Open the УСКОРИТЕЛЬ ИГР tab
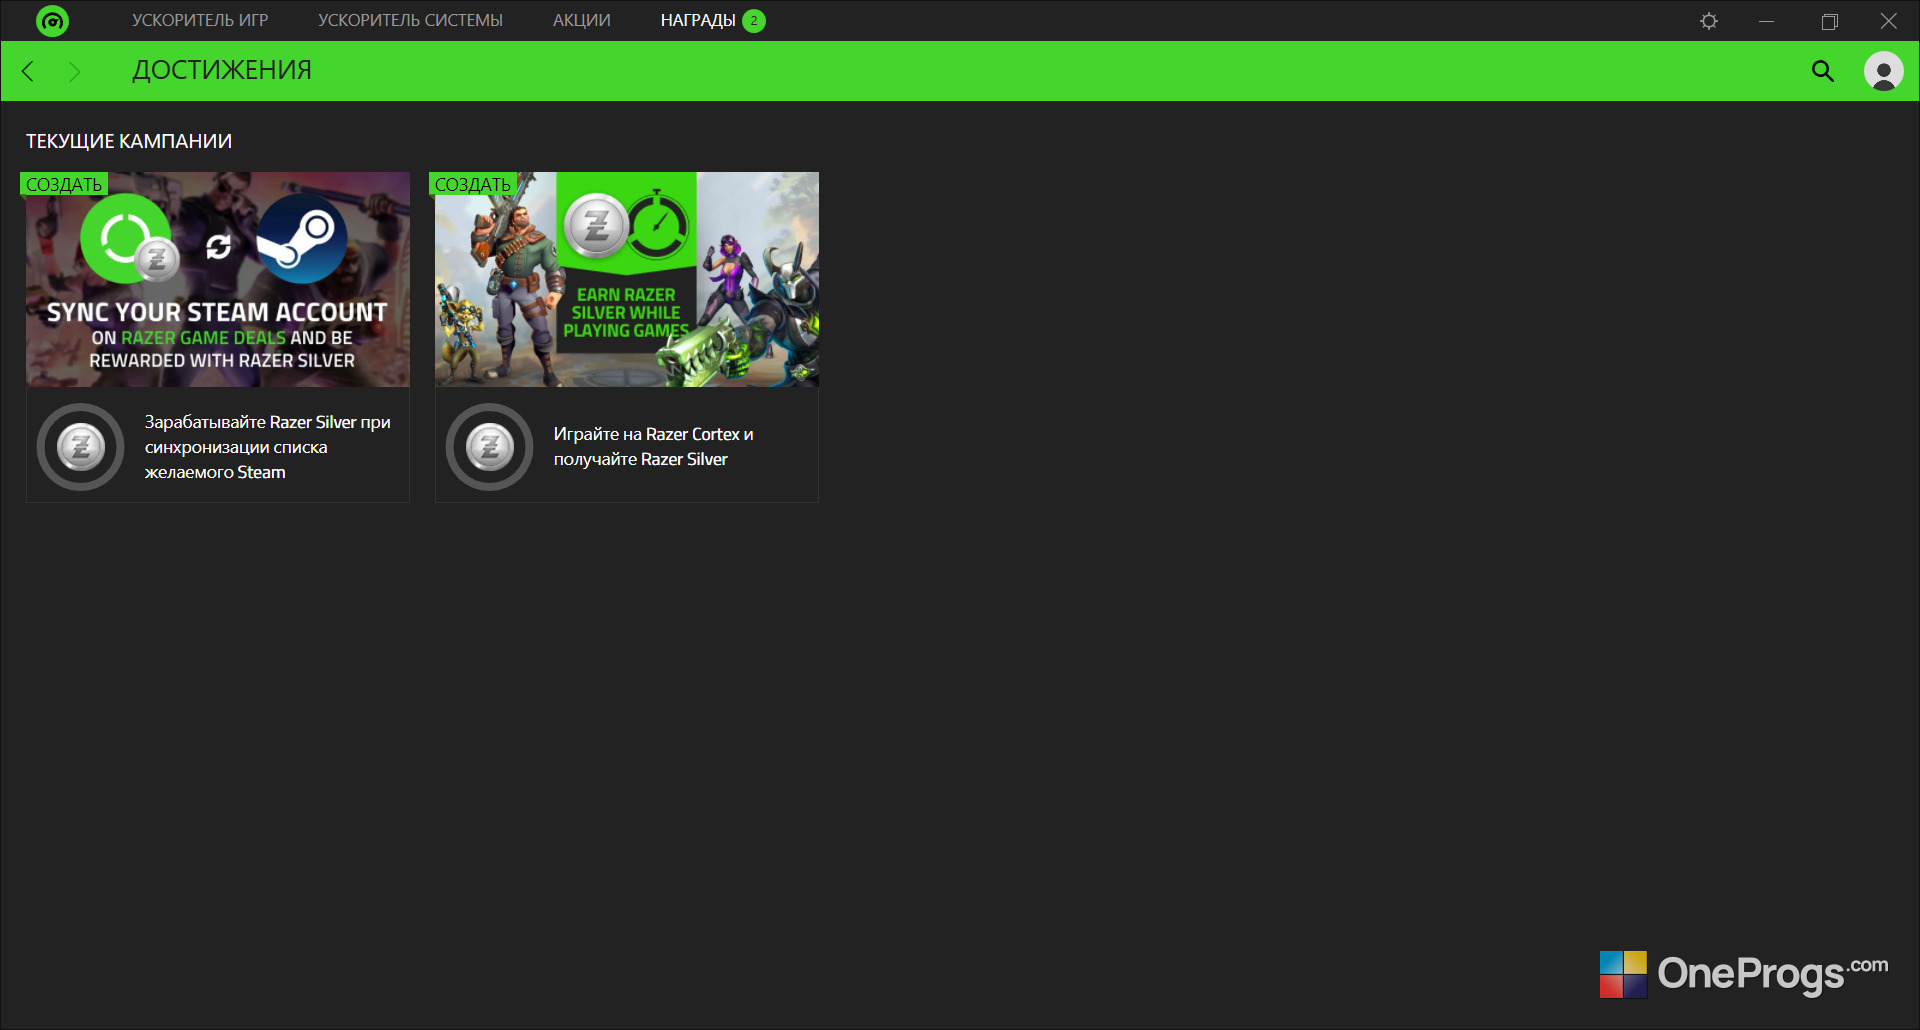Viewport: 1920px width, 1030px height. coord(200,21)
